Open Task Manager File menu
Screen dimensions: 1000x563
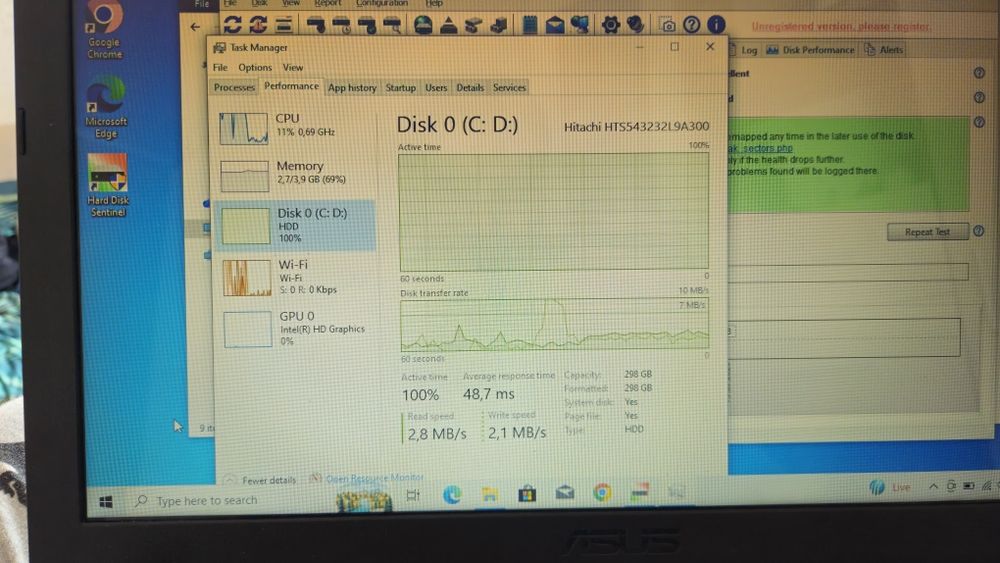tap(220, 68)
